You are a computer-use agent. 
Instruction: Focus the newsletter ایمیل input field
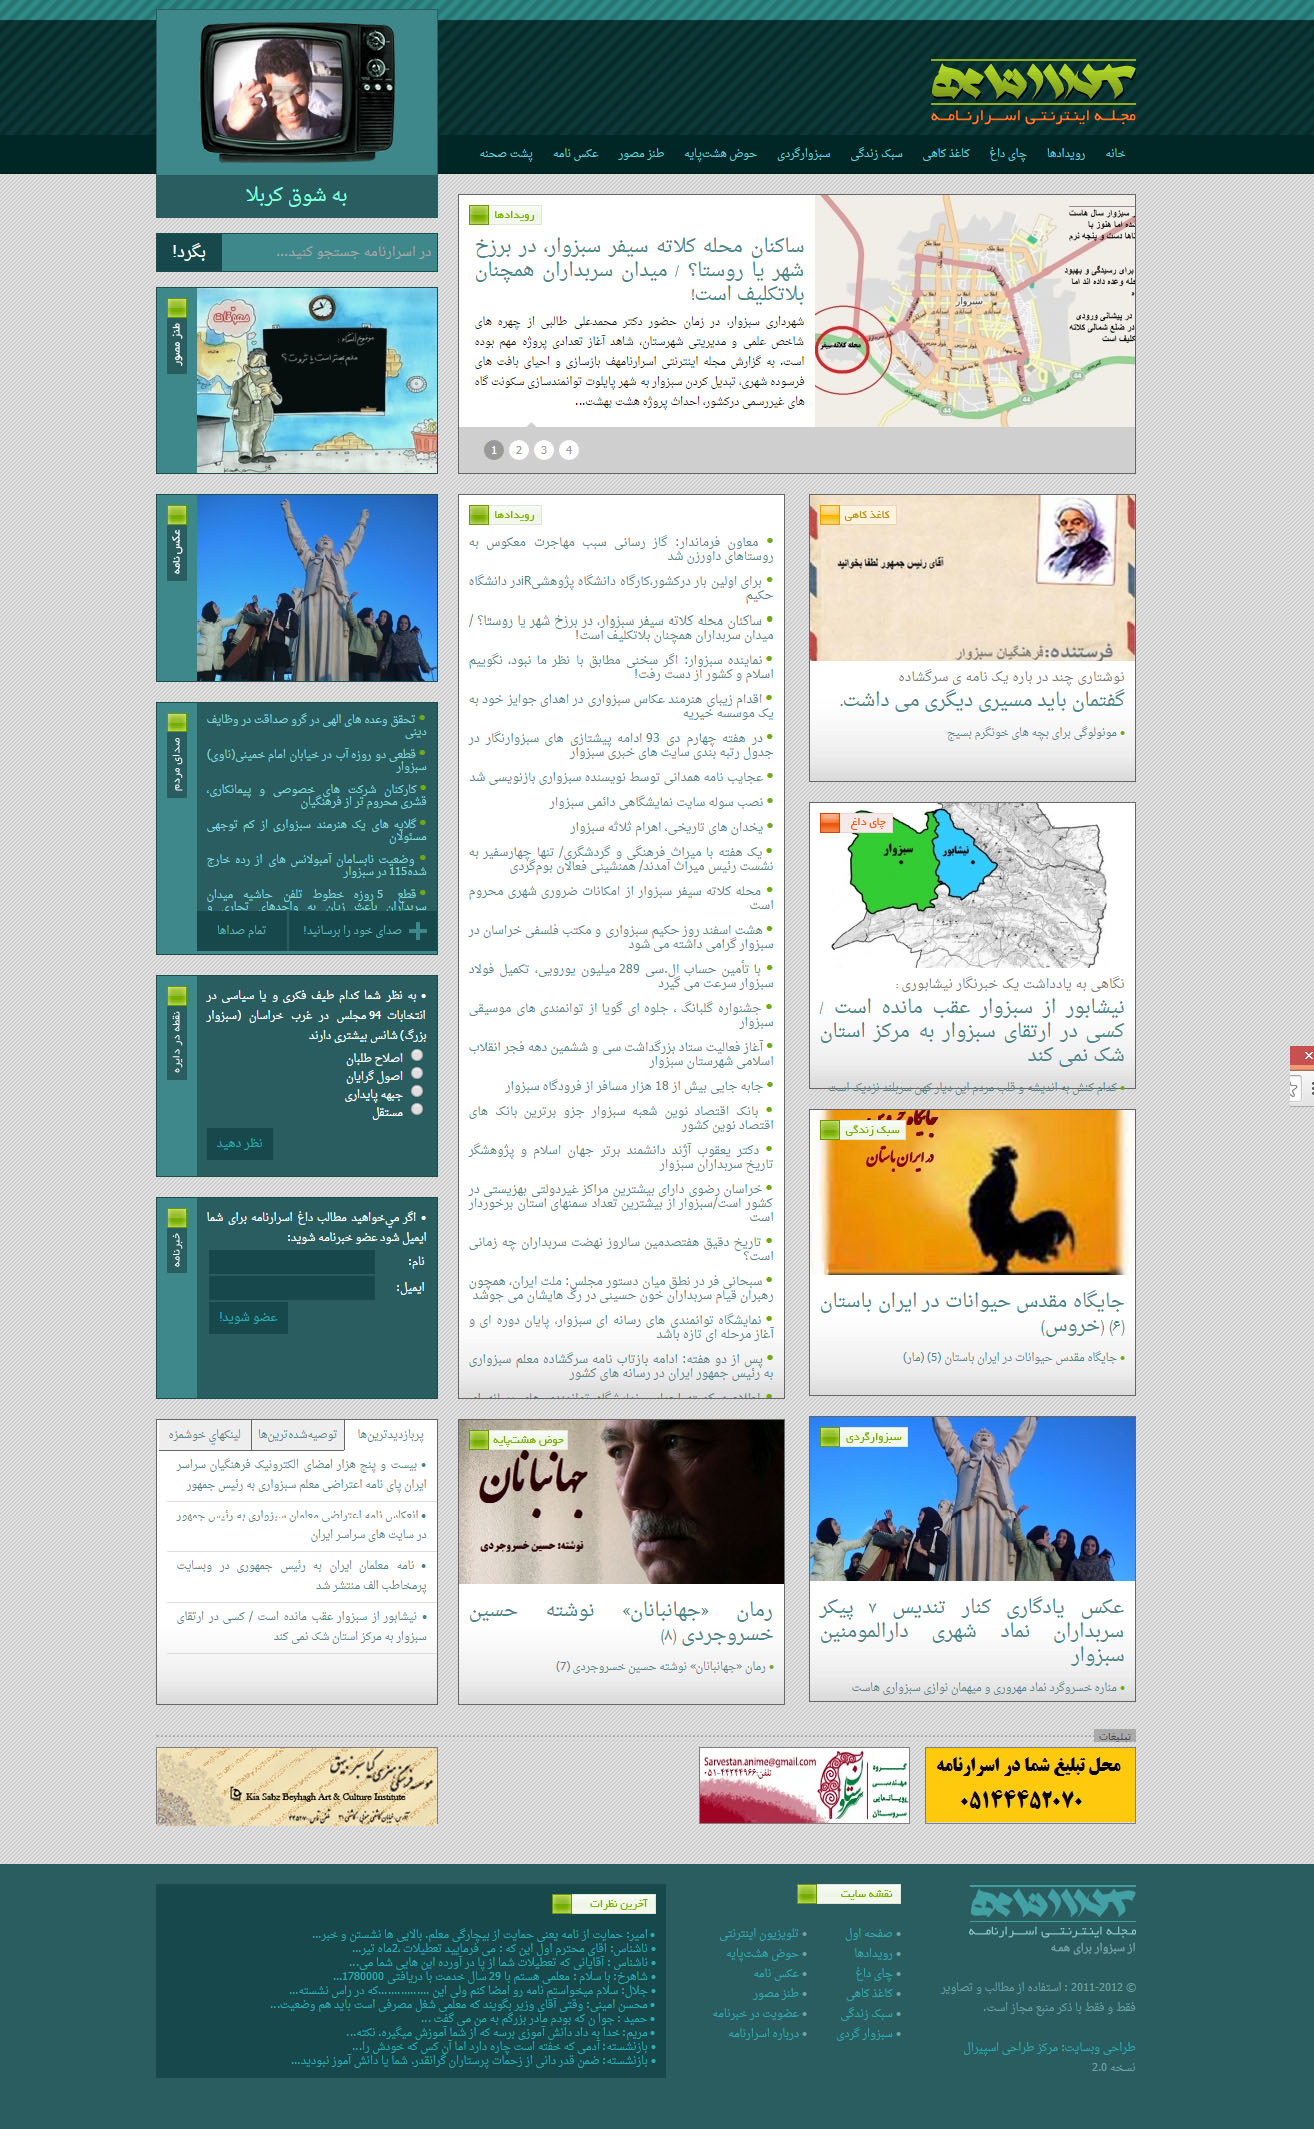[292, 1288]
